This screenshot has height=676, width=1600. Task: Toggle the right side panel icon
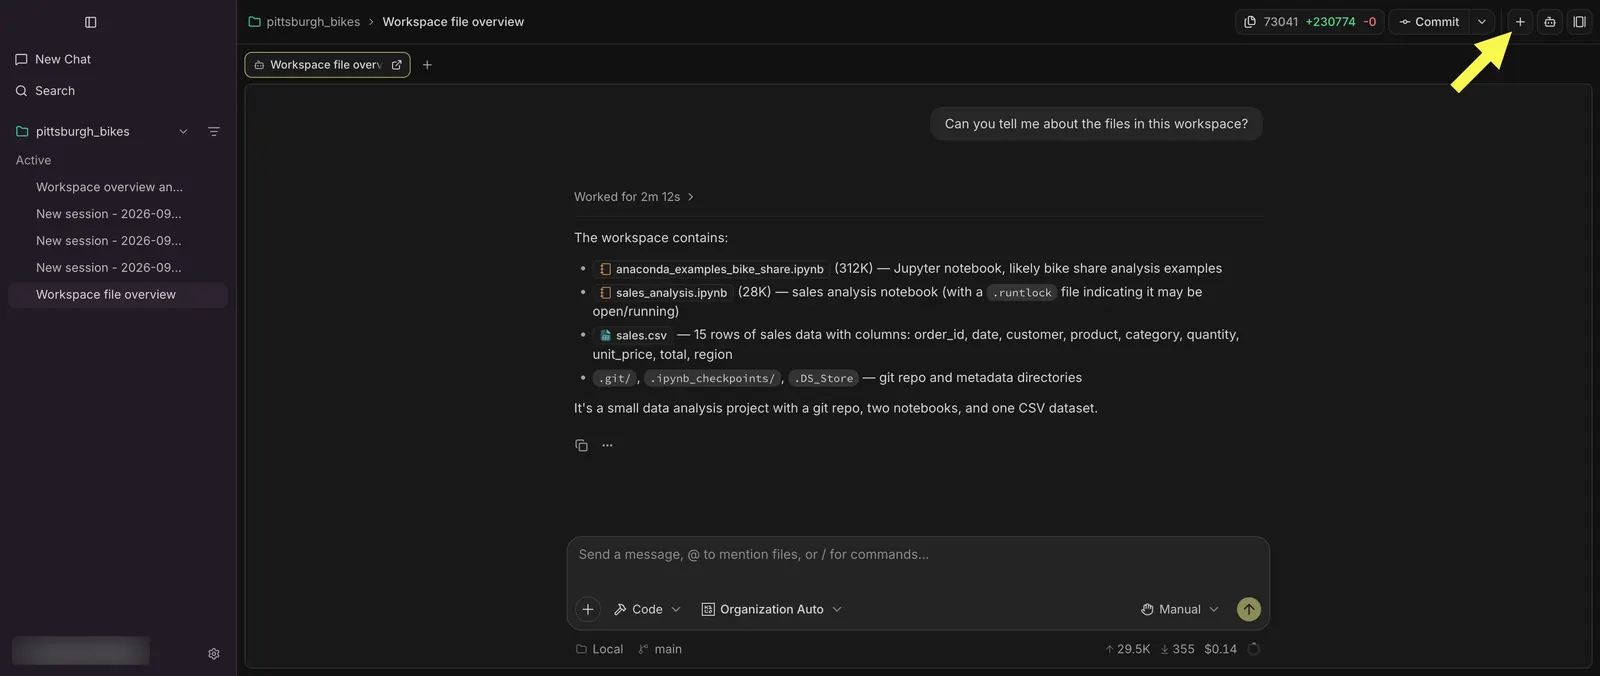point(1580,22)
